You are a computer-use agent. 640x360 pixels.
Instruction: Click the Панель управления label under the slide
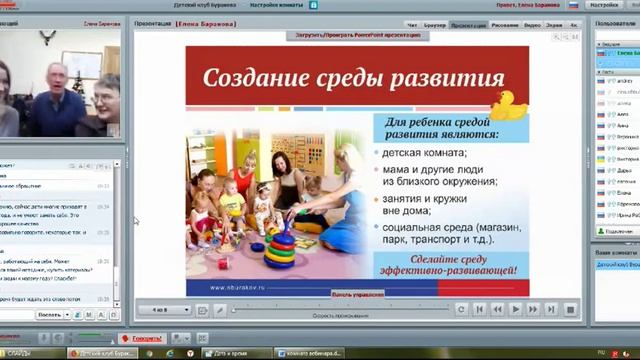click(358, 294)
